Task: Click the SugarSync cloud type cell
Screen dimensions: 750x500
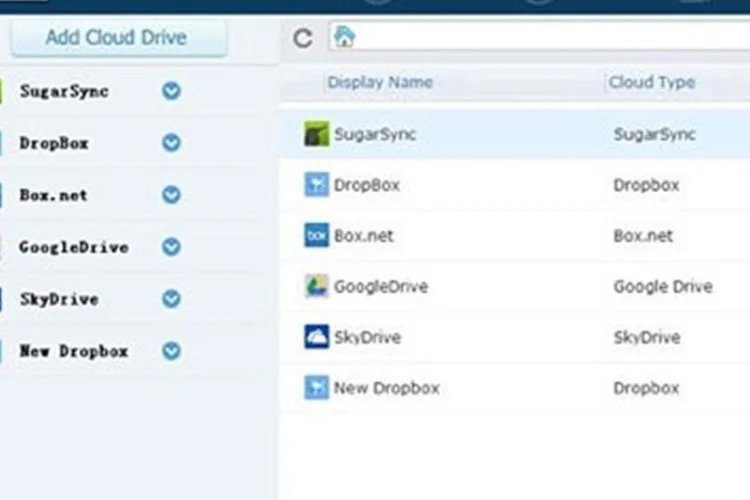Action: pos(654,134)
